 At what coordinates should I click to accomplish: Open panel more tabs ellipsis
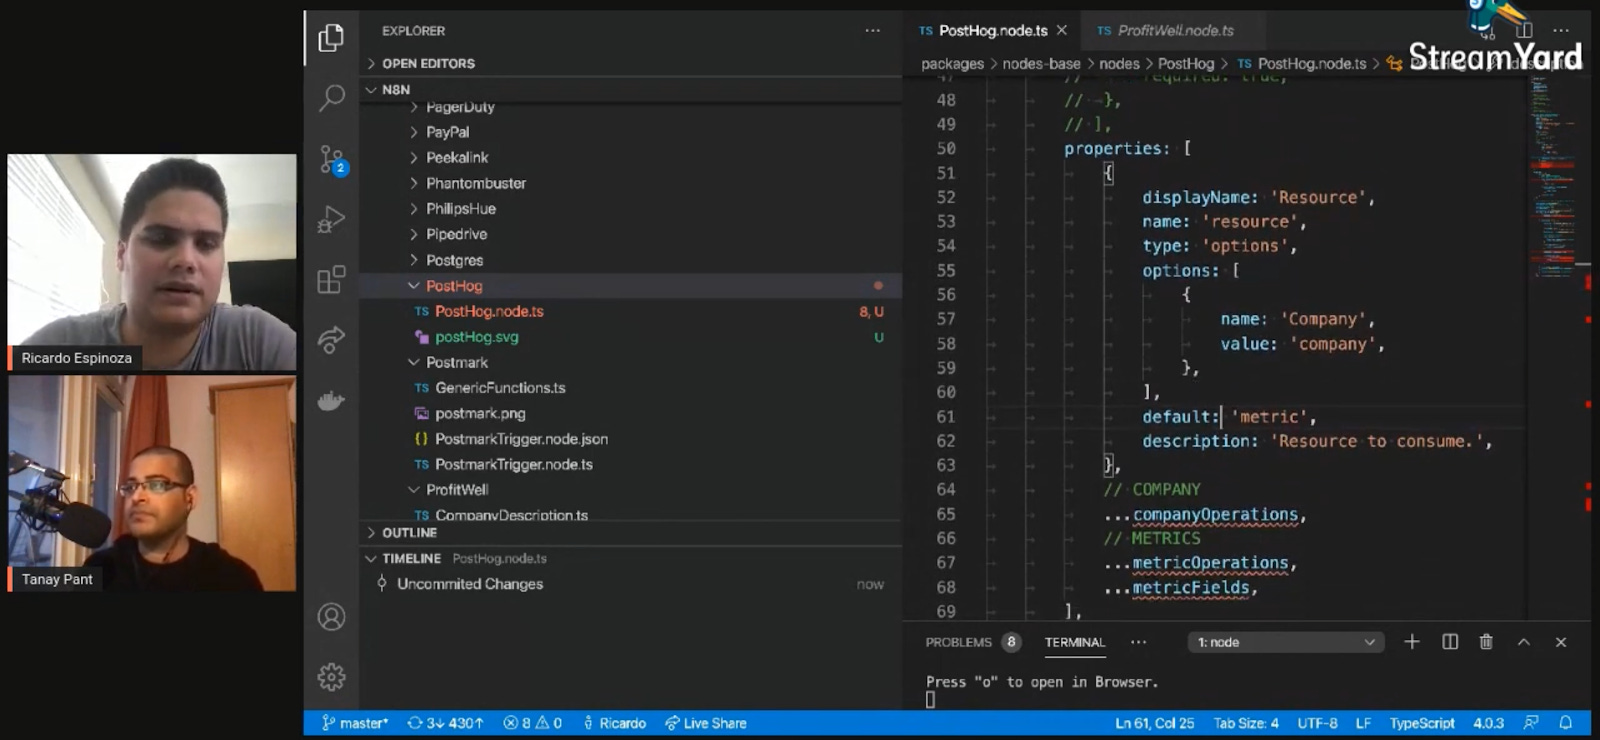point(1138,642)
